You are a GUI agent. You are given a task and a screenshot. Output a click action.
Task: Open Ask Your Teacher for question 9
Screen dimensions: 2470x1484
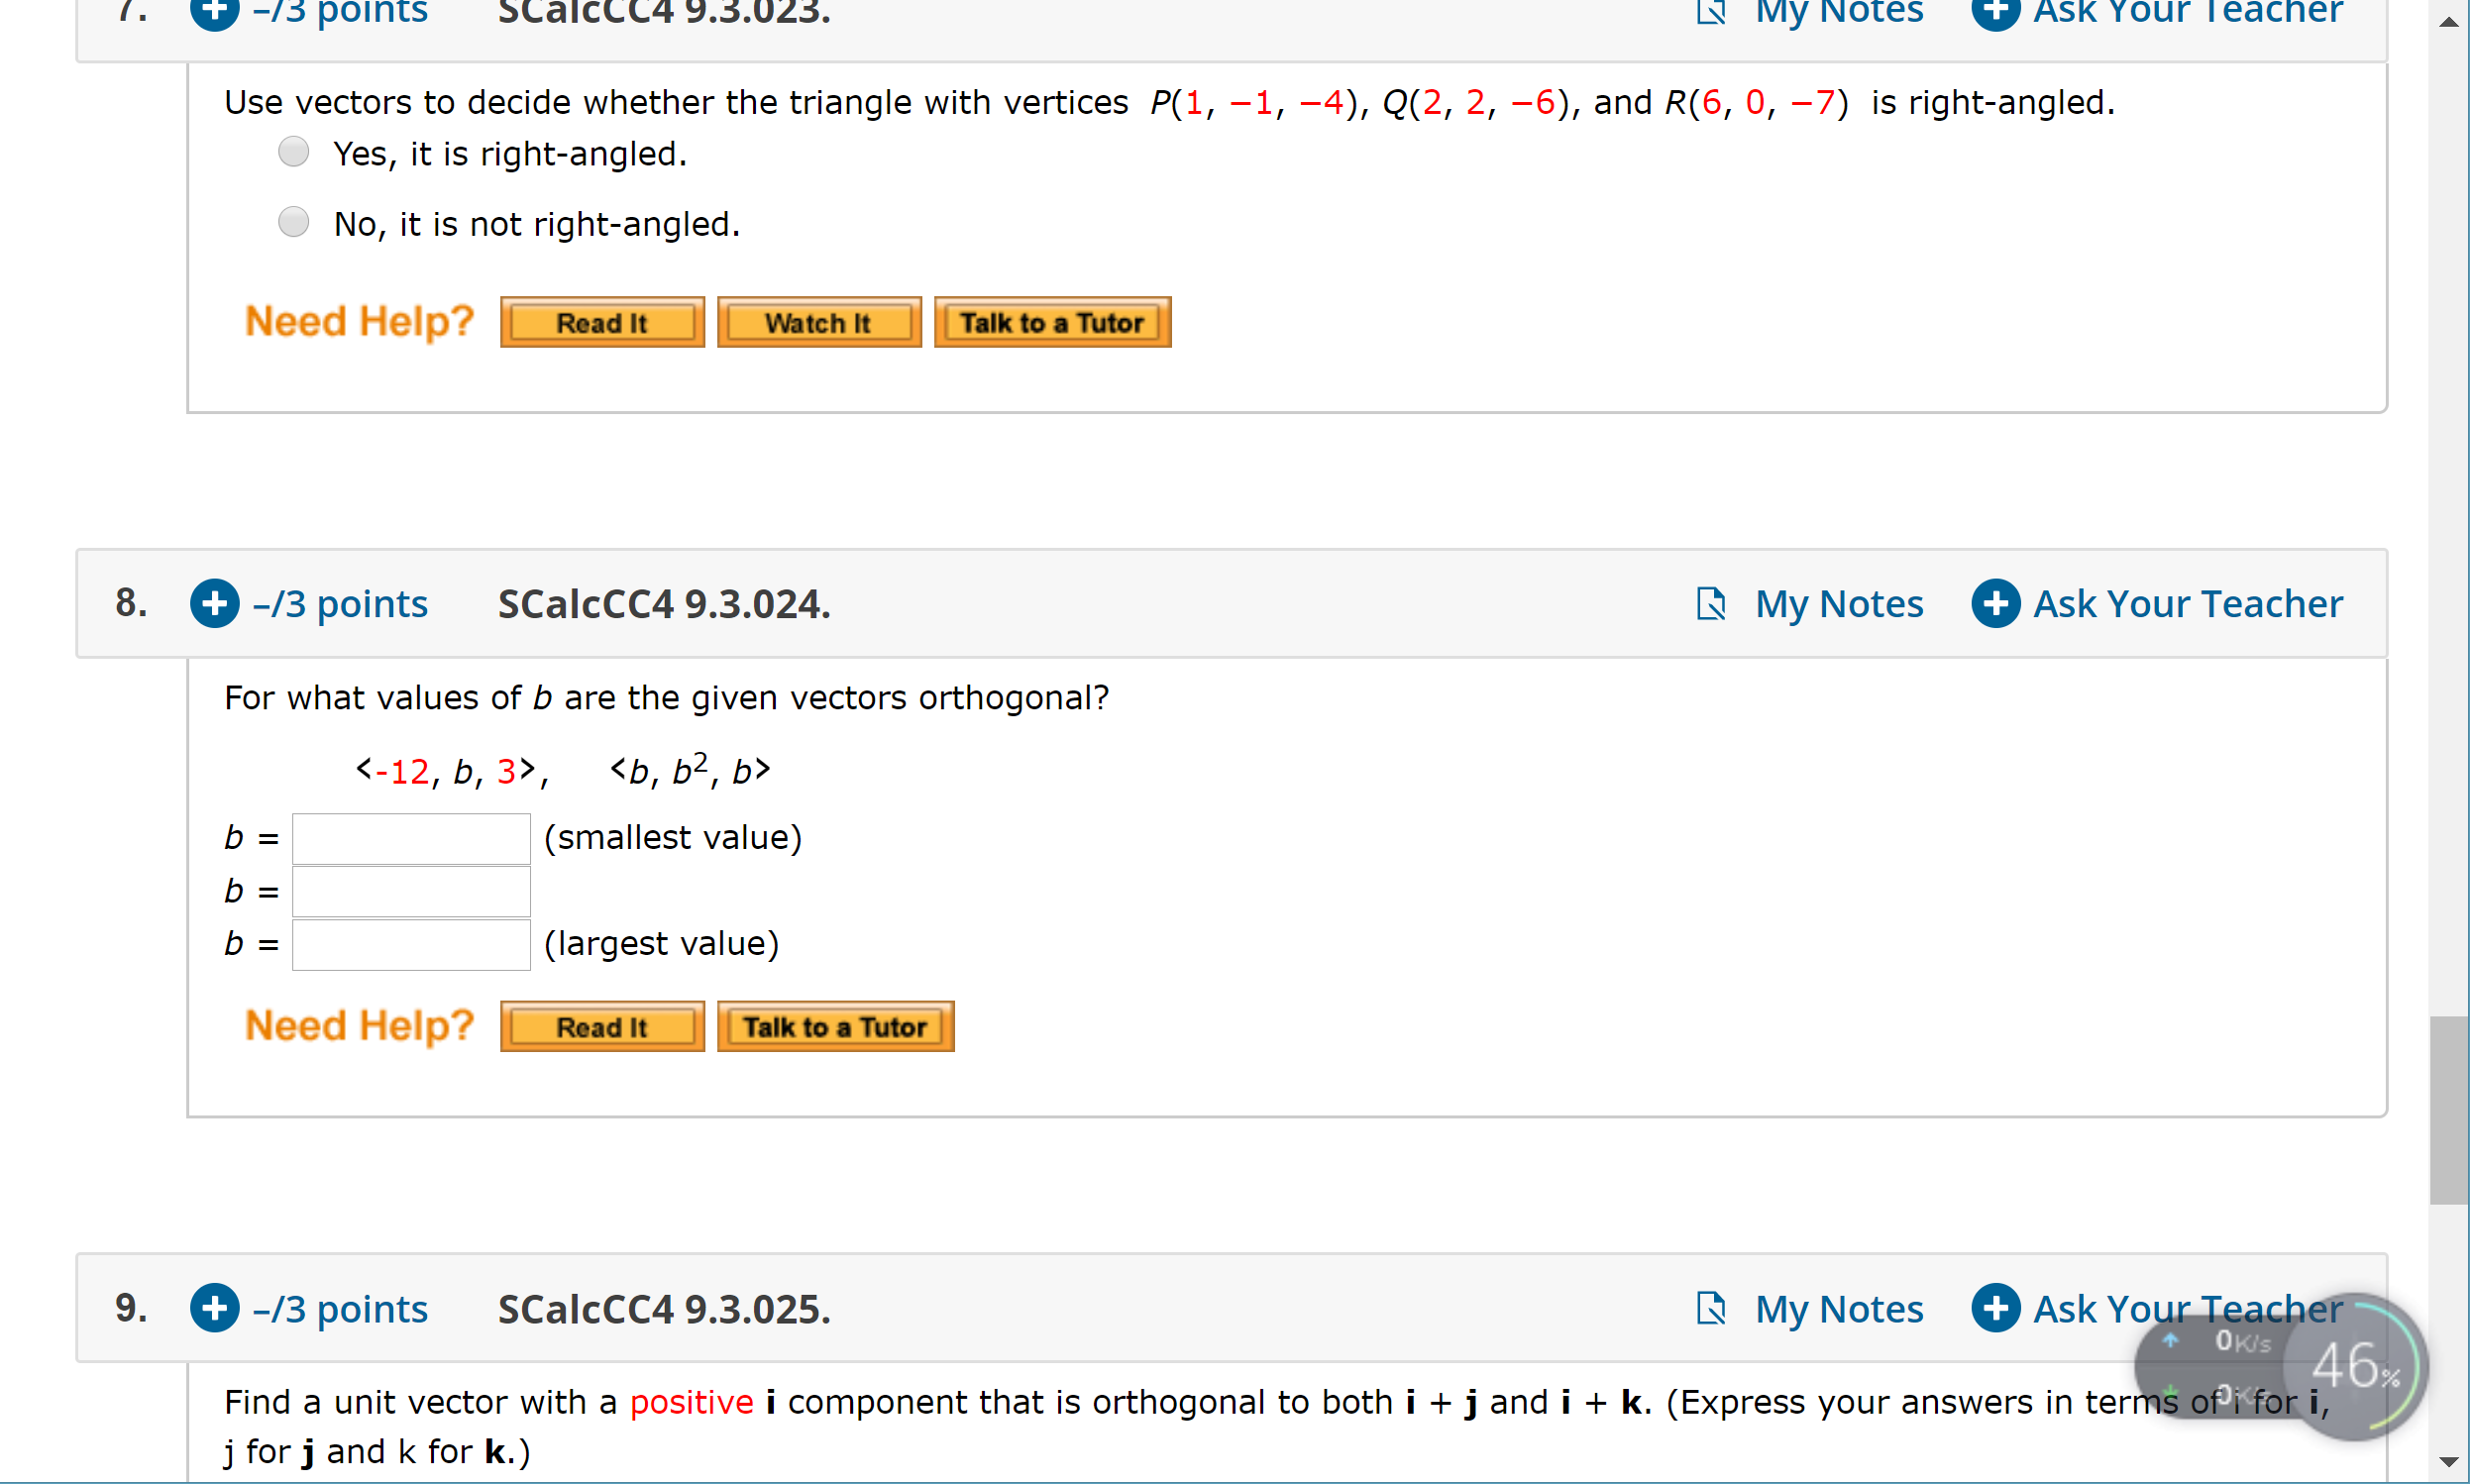[2188, 1308]
